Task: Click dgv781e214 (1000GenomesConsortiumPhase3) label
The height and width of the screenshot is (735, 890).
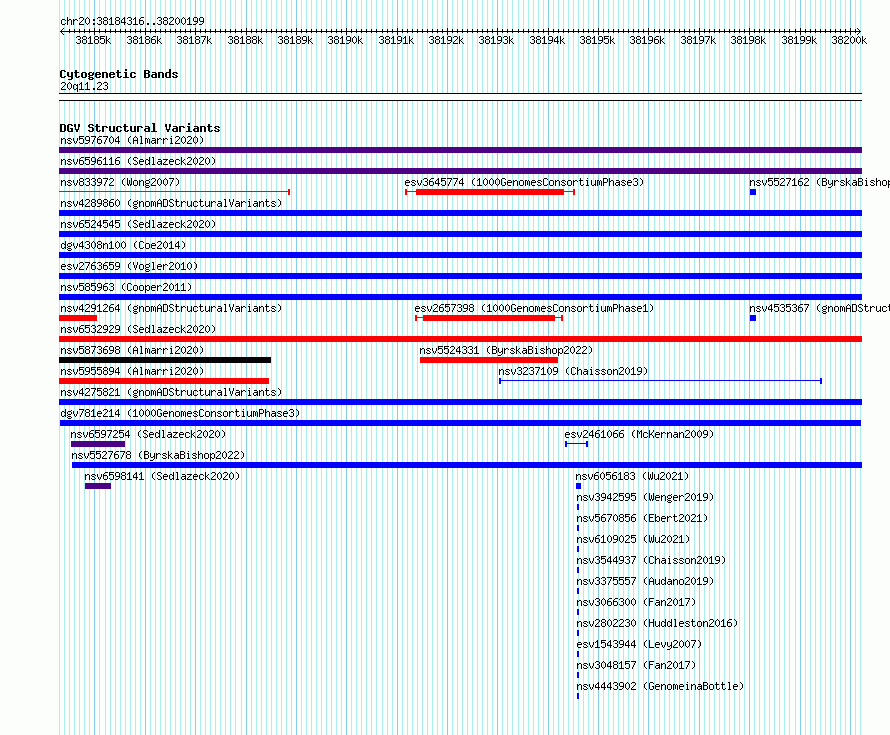Action: pyautogui.click(x=180, y=413)
